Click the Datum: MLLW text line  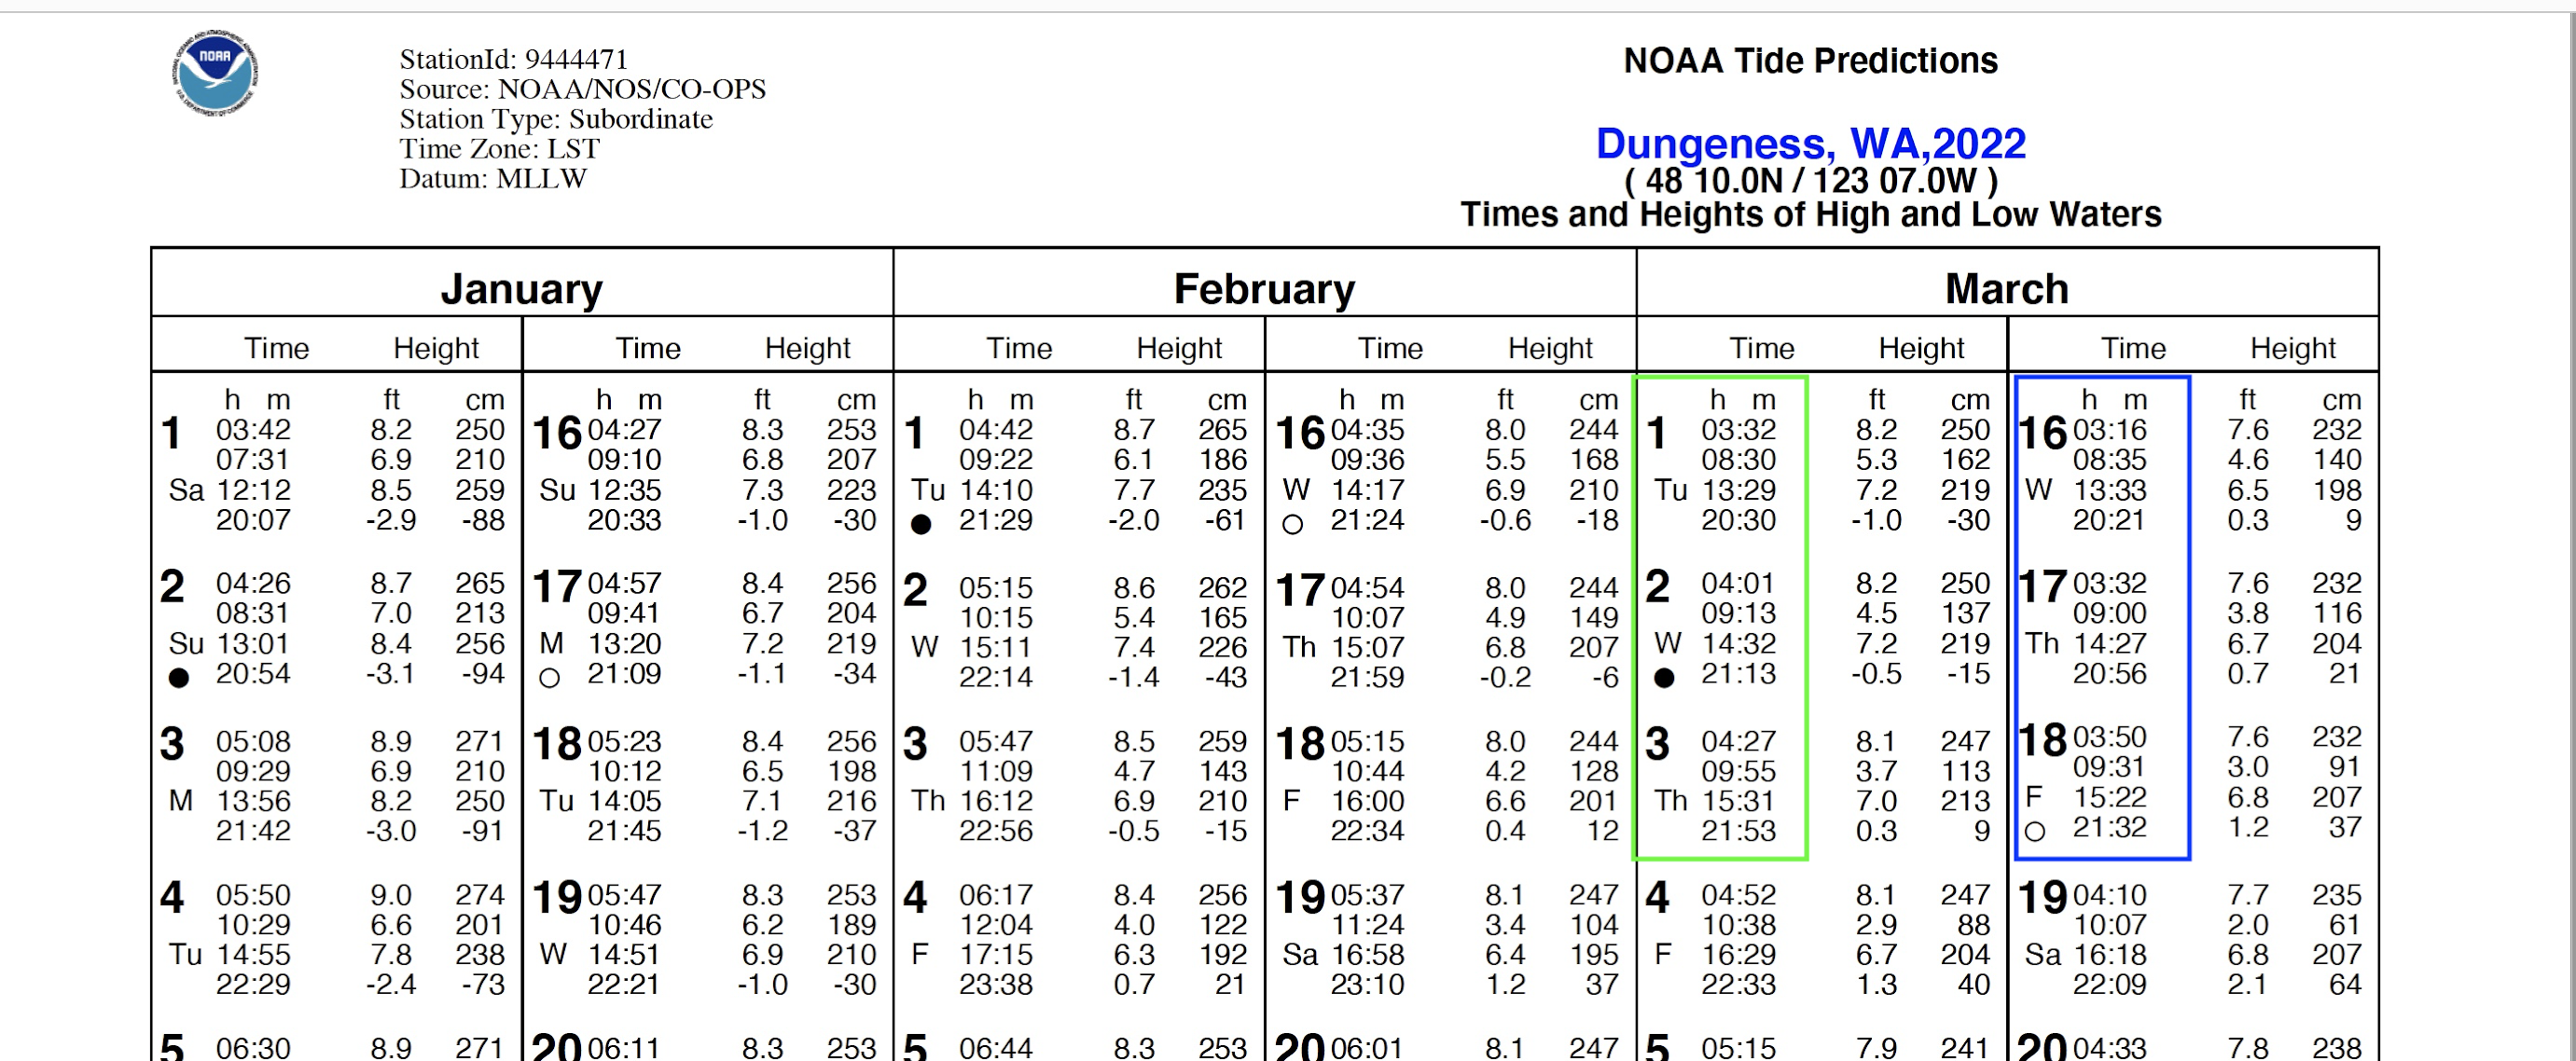tap(493, 179)
